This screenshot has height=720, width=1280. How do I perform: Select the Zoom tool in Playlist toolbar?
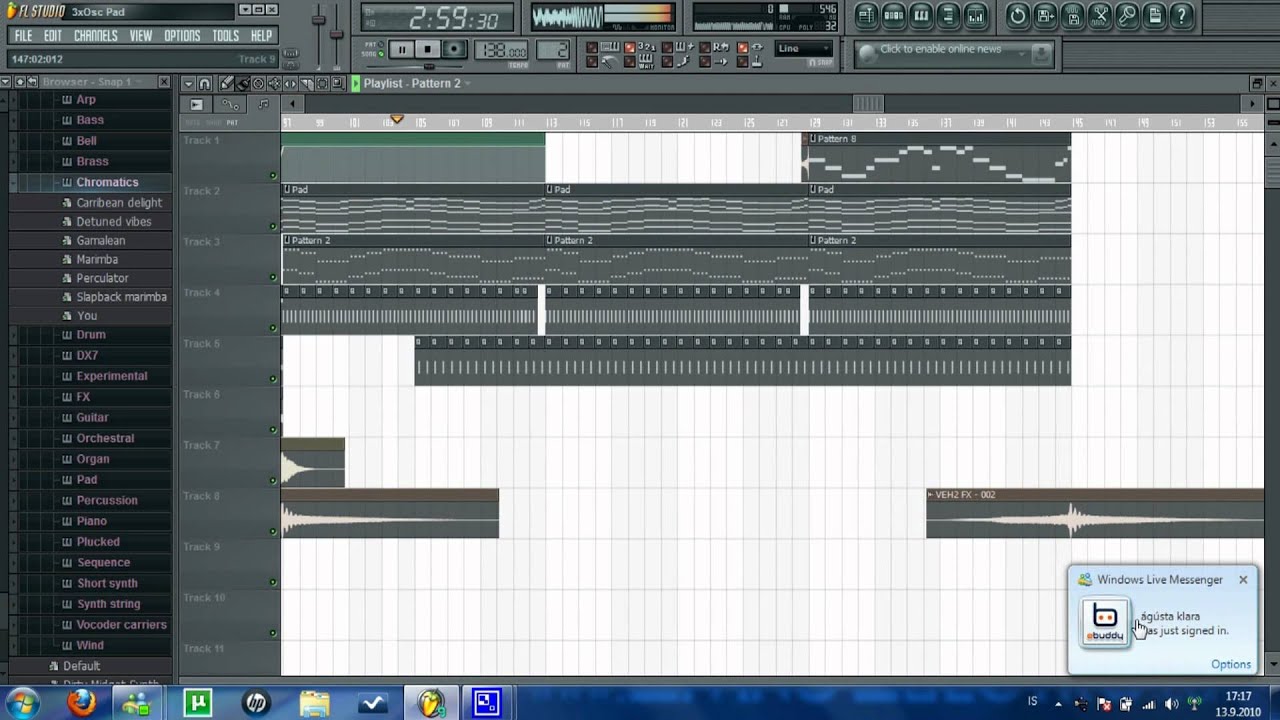338,84
